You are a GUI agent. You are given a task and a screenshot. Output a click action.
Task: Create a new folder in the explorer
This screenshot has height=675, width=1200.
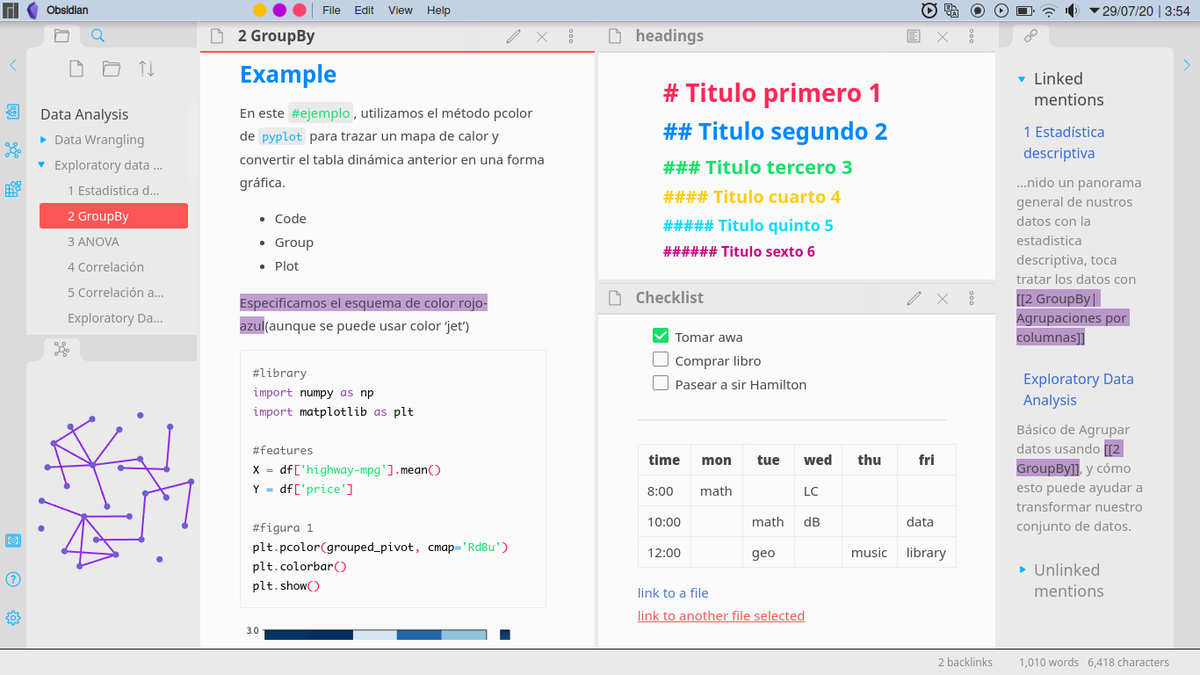(111, 69)
